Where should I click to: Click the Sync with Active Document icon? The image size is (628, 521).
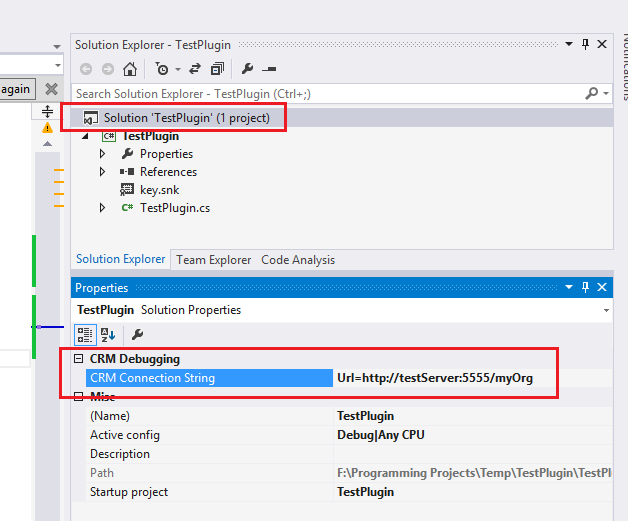pyautogui.click(x=193, y=69)
